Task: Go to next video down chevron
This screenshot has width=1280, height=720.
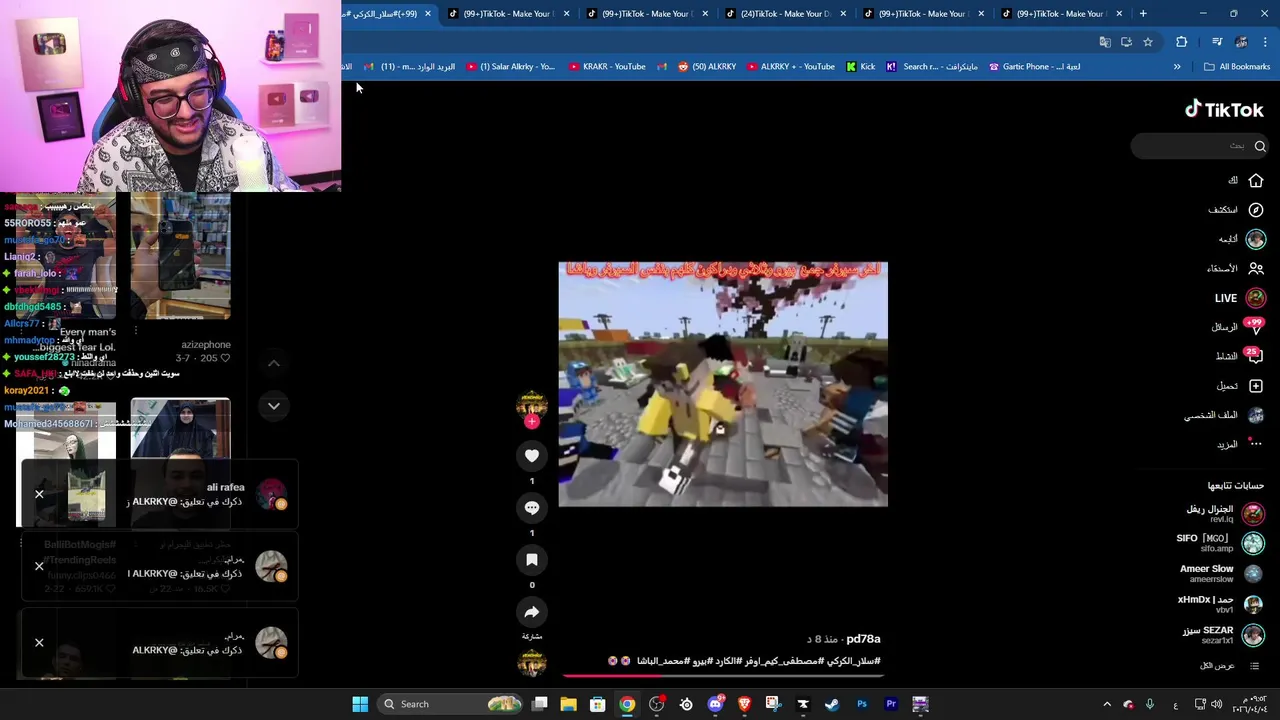Action: point(273,406)
